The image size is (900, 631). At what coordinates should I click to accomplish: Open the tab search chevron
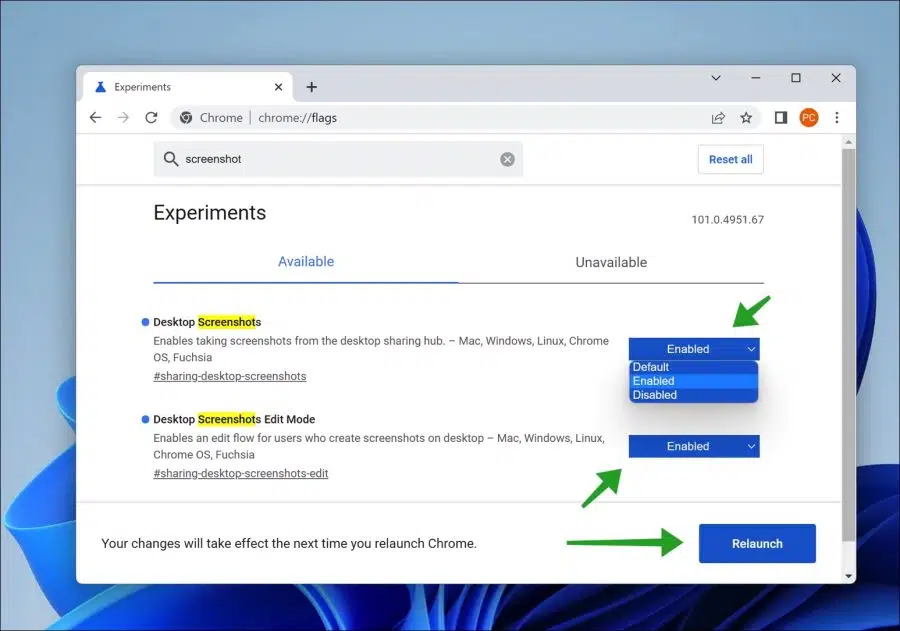point(716,78)
